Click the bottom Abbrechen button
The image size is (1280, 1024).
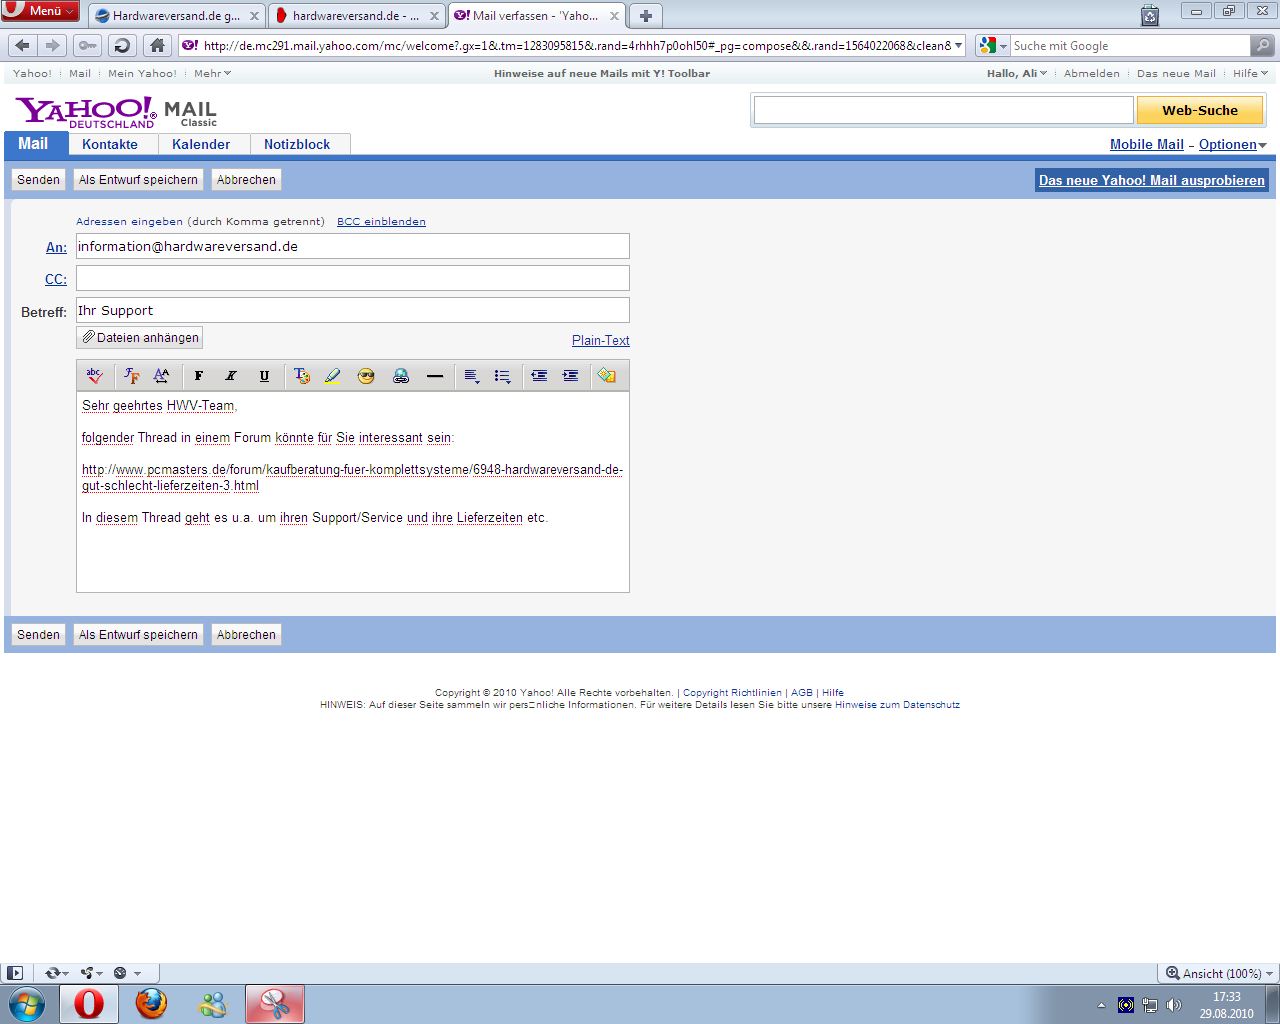click(246, 635)
